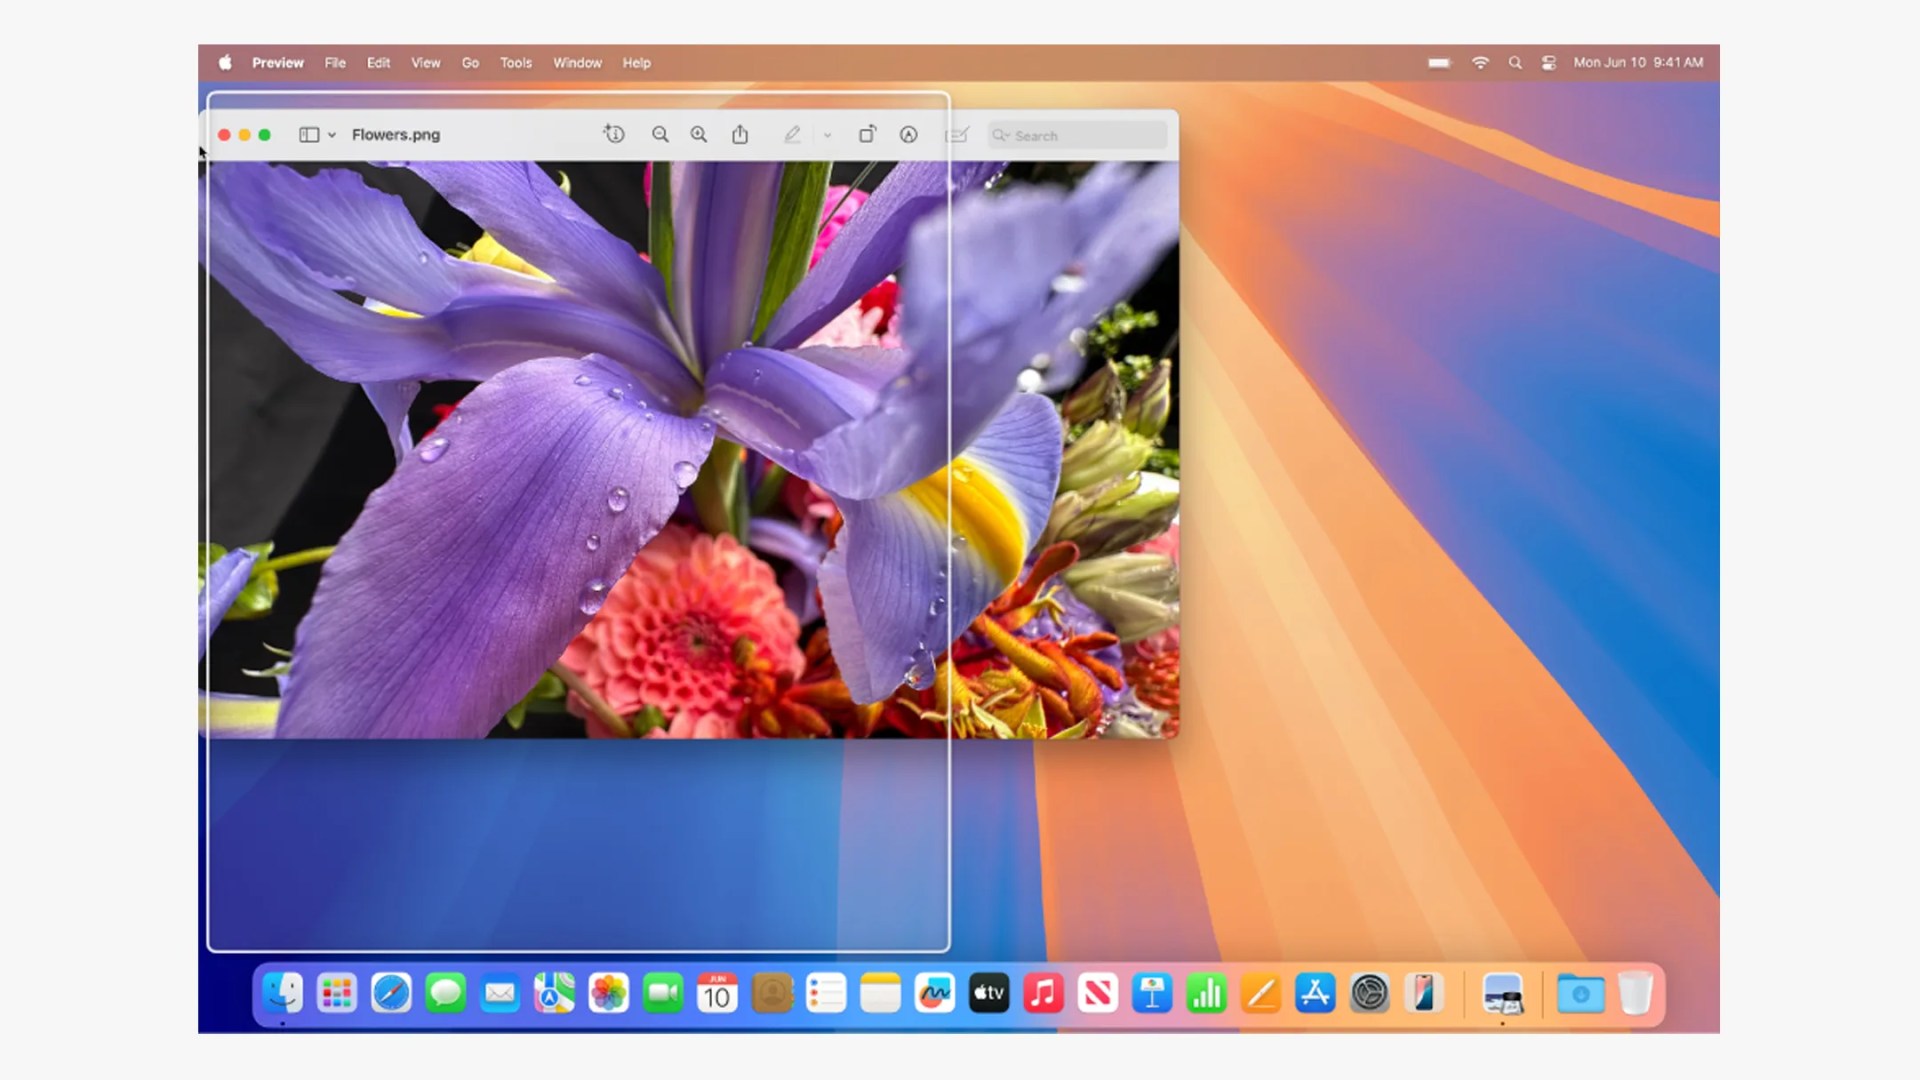Open Spotlight search in menu bar
Viewport: 1920px width, 1080px height.
1515,62
